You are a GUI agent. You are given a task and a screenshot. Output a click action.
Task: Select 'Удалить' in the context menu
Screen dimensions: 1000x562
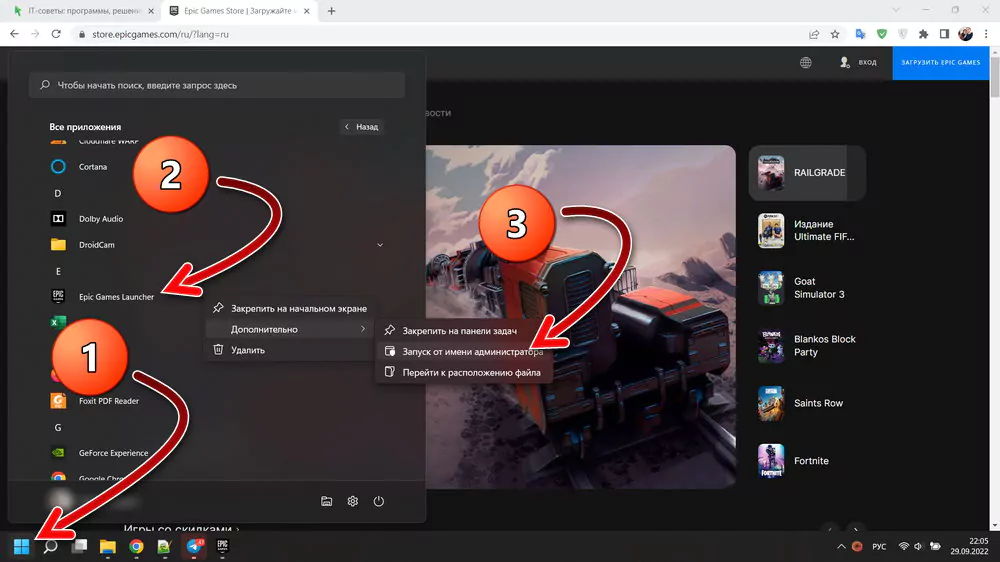[290, 350]
